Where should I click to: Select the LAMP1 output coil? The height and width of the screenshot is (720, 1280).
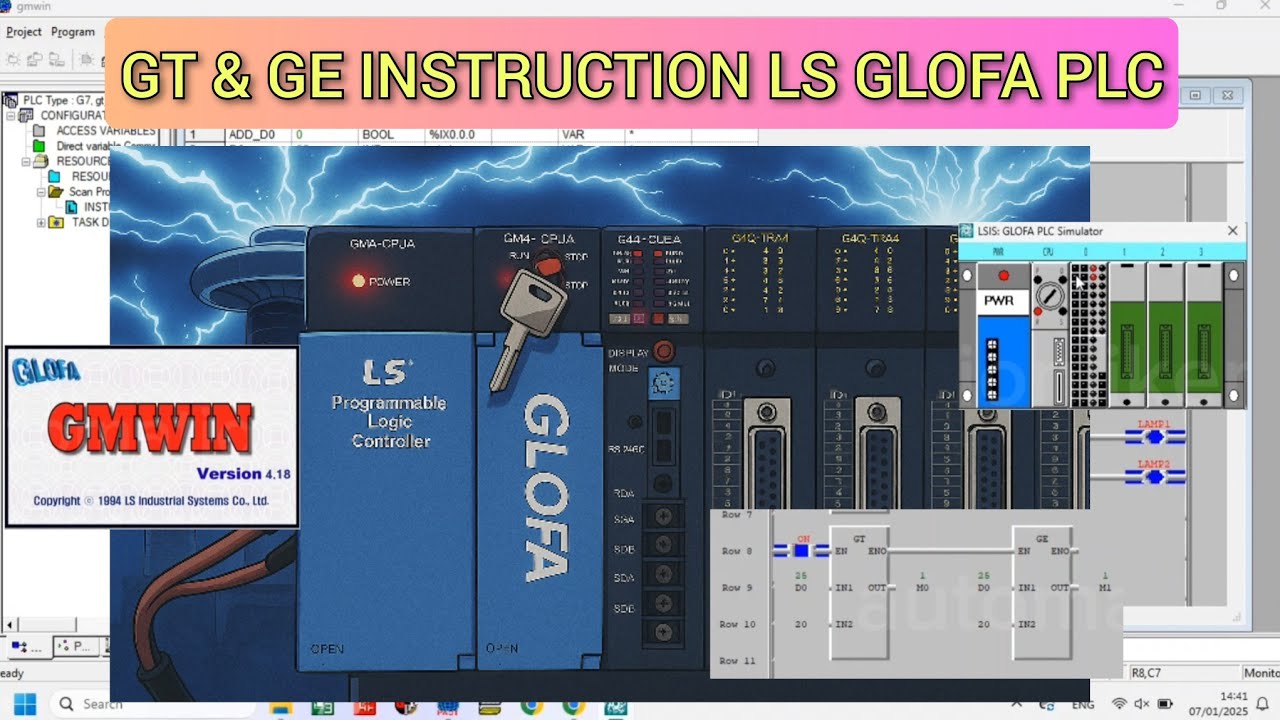[1154, 436]
